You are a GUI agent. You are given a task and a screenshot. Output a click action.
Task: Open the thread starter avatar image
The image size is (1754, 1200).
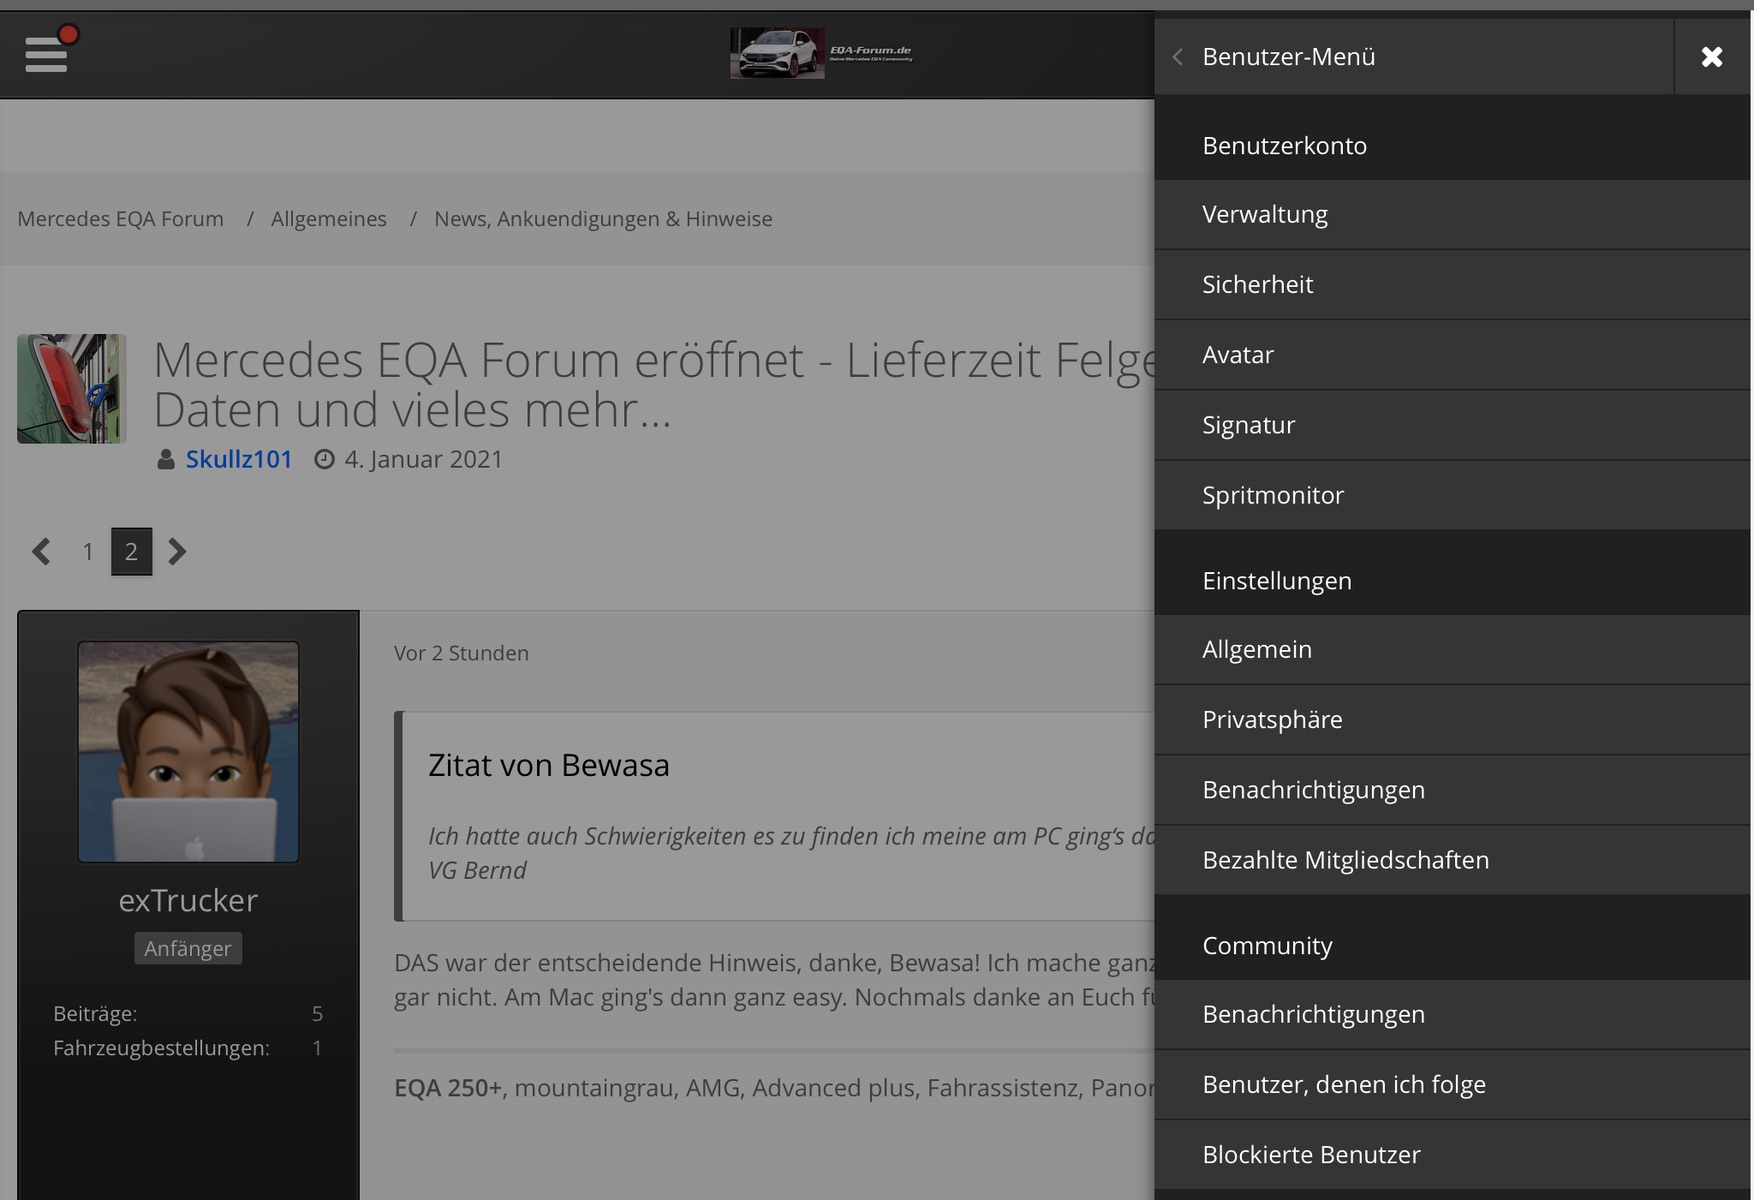tap(71, 389)
